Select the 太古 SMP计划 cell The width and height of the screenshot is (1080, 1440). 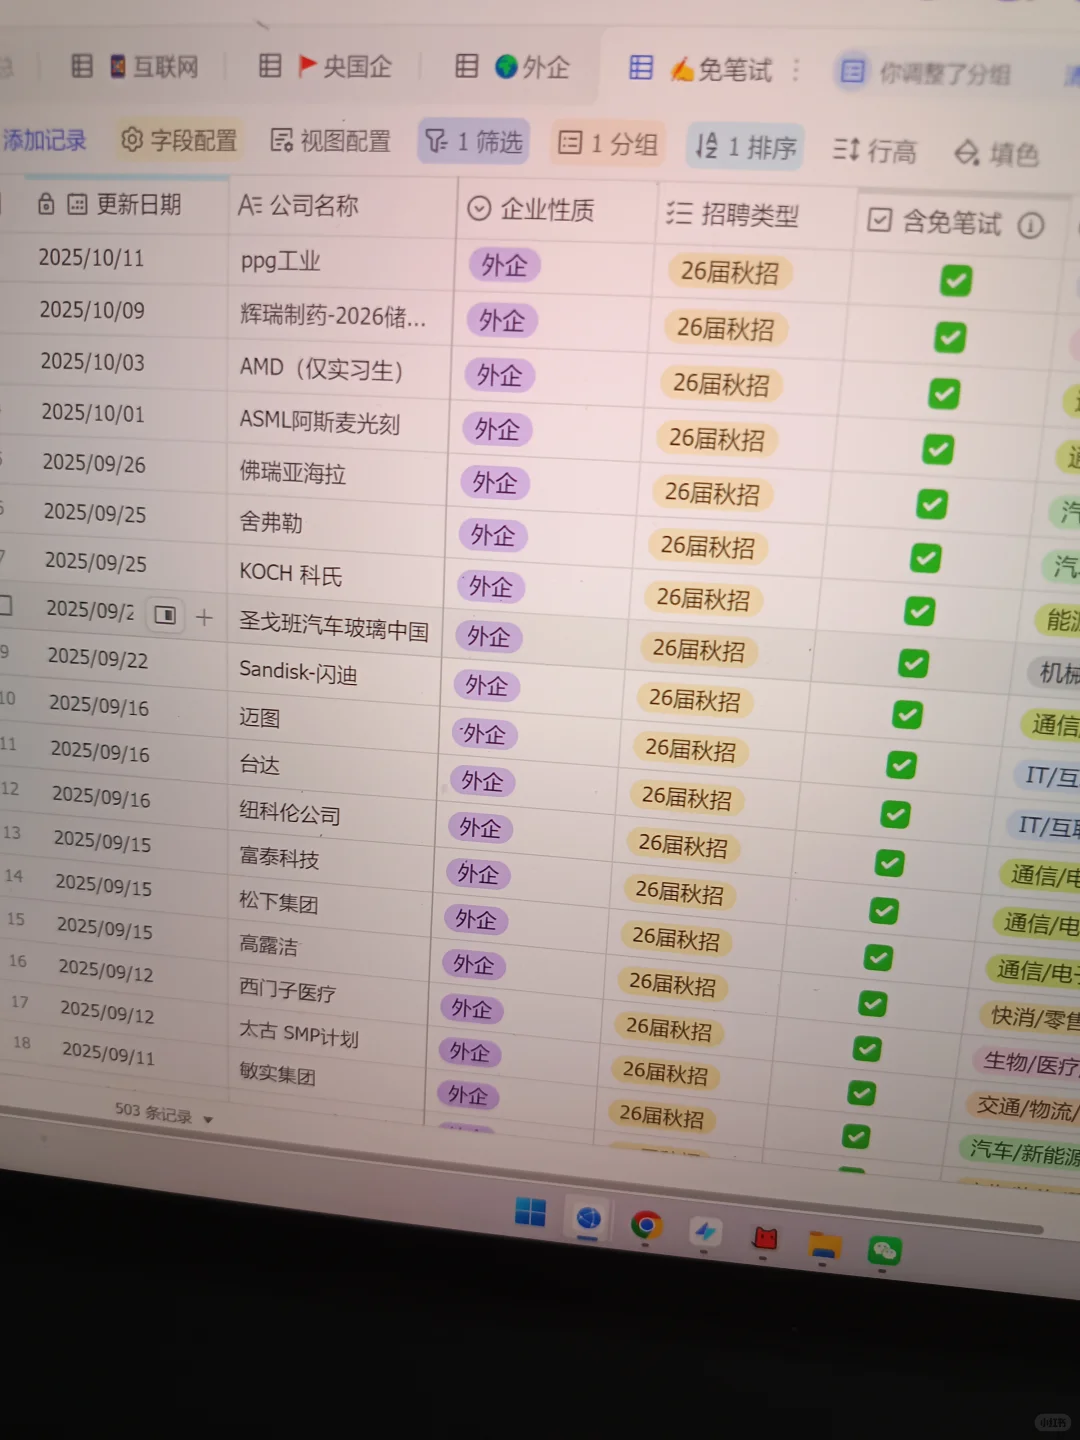(x=326, y=1035)
